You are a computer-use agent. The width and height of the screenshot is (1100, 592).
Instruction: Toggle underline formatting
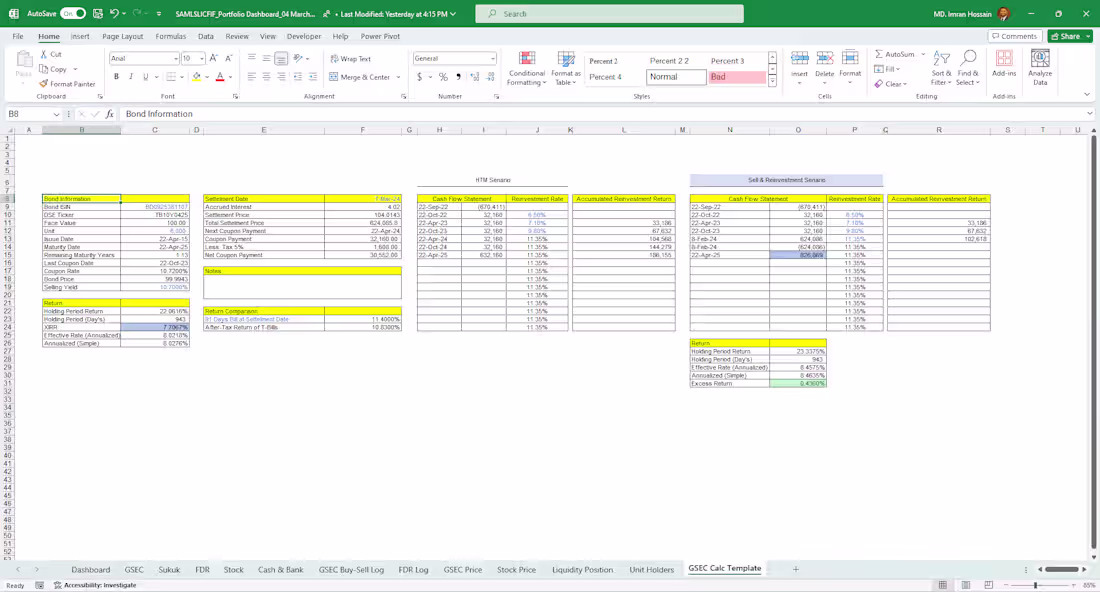[146, 76]
